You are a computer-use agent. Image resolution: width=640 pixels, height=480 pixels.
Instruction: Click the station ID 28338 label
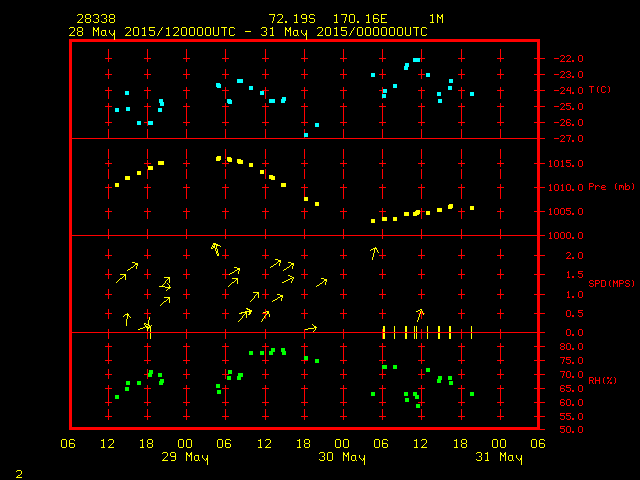tap(95, 19)
